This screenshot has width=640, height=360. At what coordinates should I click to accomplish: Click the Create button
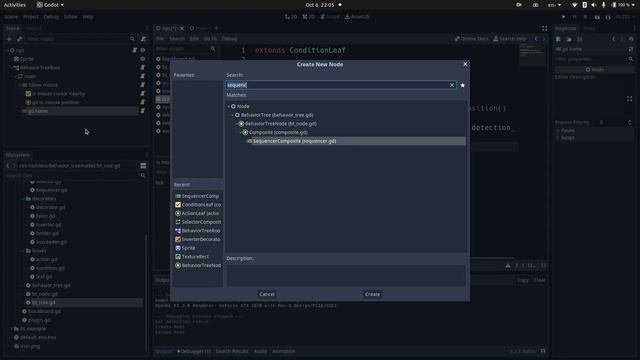coord(372,294)
